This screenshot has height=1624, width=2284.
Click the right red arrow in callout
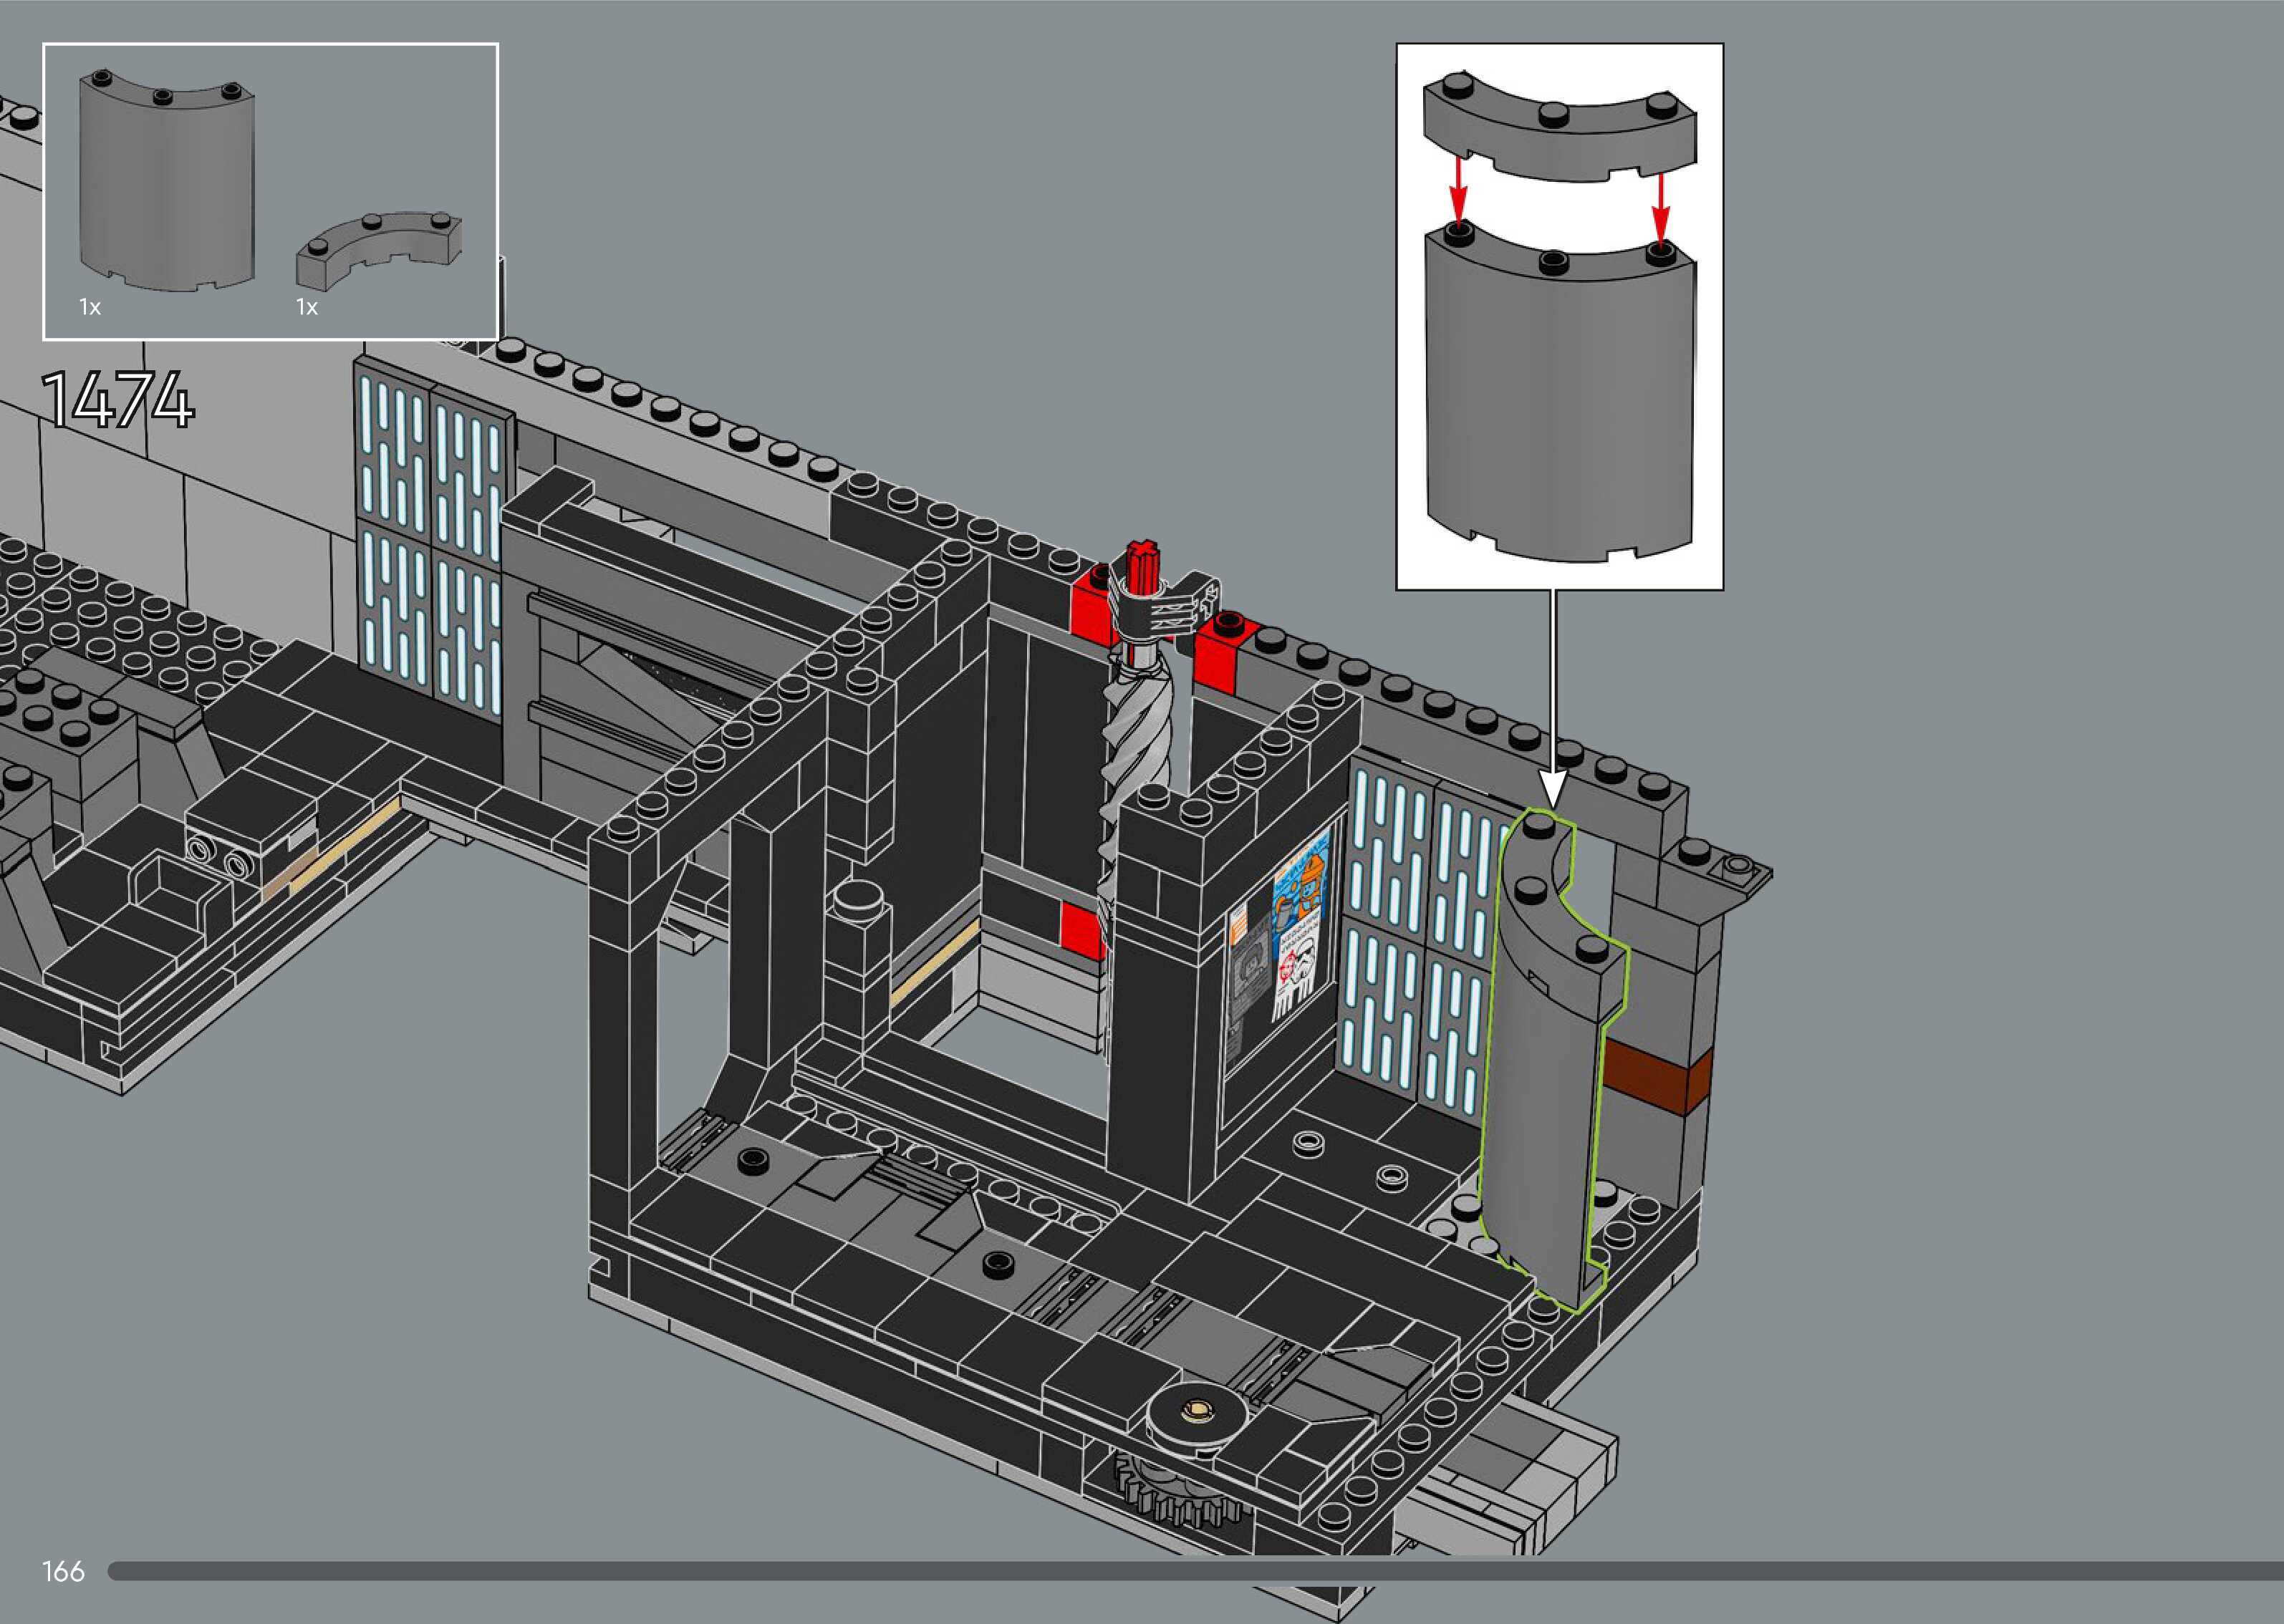click(x=1660, y=207)
